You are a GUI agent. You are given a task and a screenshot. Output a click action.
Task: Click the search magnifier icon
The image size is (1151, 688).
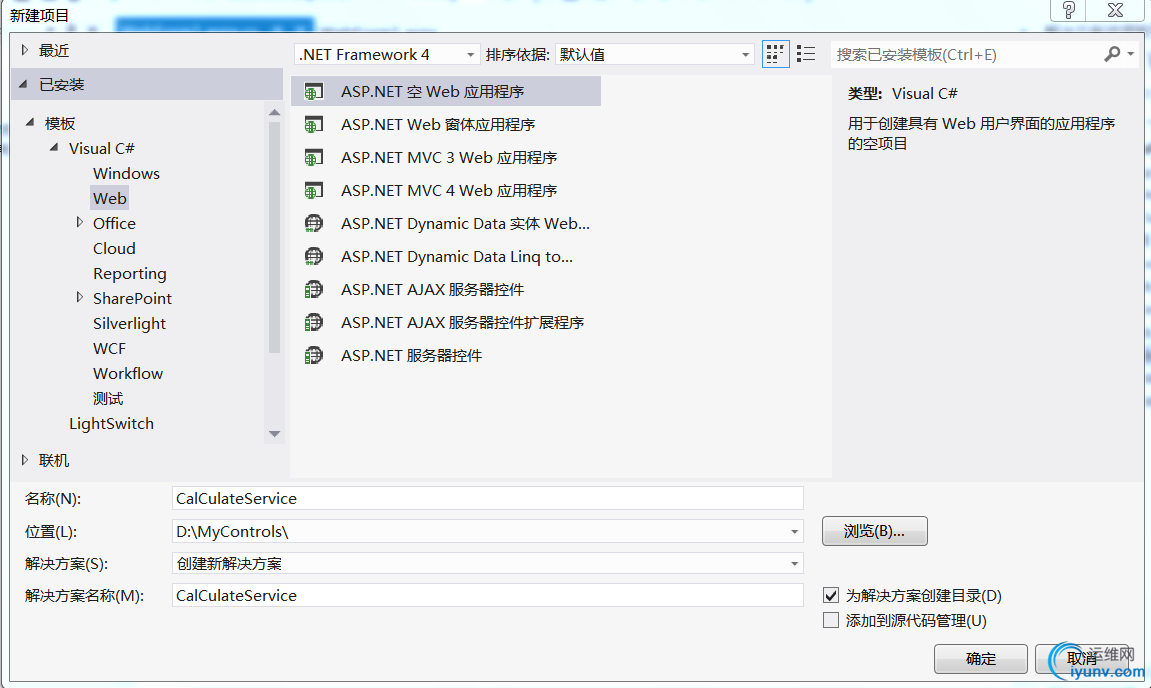click(x=1112, y=54)
